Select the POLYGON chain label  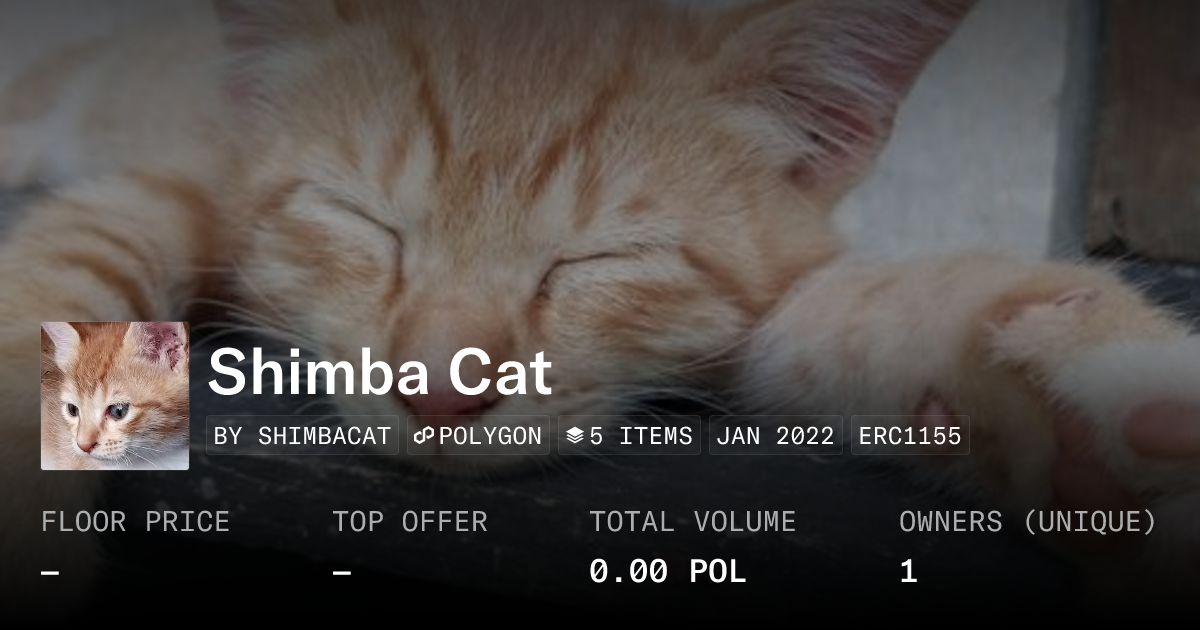[490, 436]
